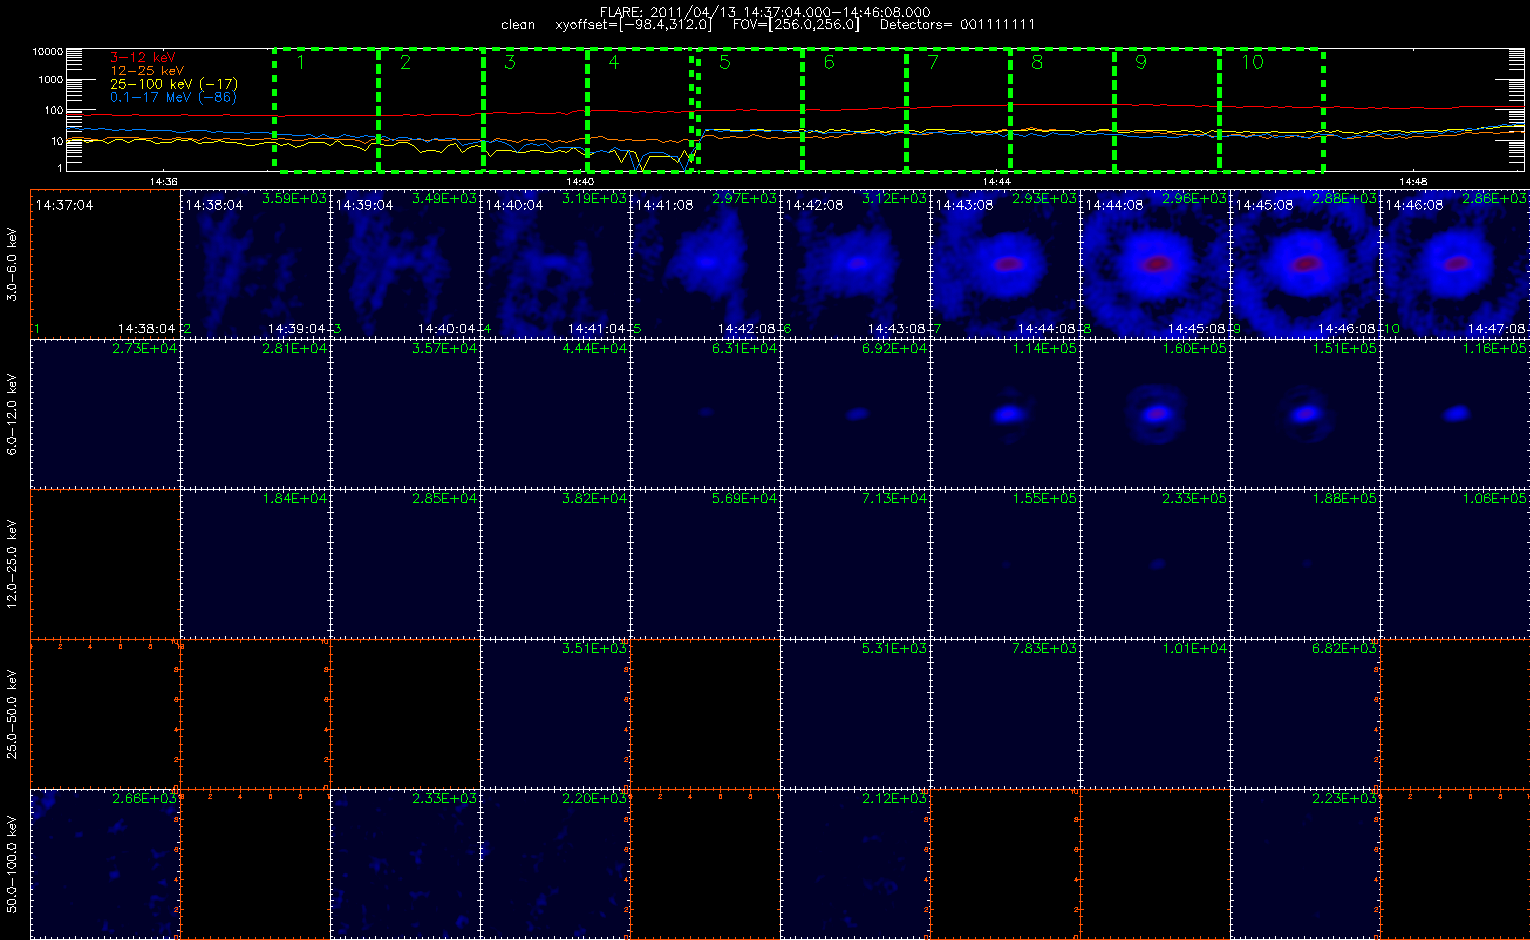Select interval marker 8 on the light curve
This screenshot has width=1530, height=940.
(1037, 62)
